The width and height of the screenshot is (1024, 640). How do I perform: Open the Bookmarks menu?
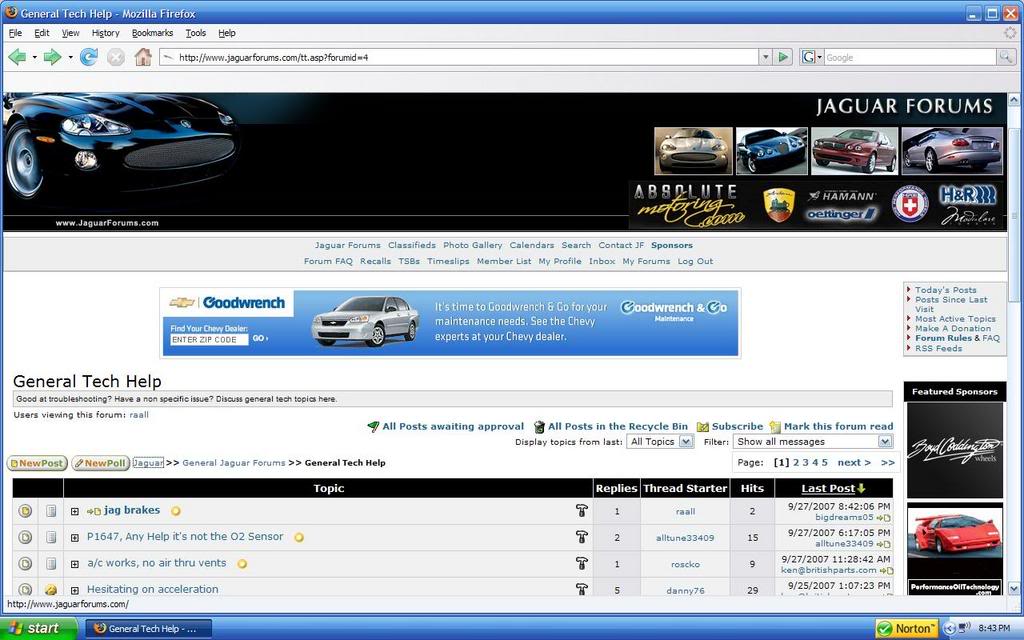tap(152, 33)
